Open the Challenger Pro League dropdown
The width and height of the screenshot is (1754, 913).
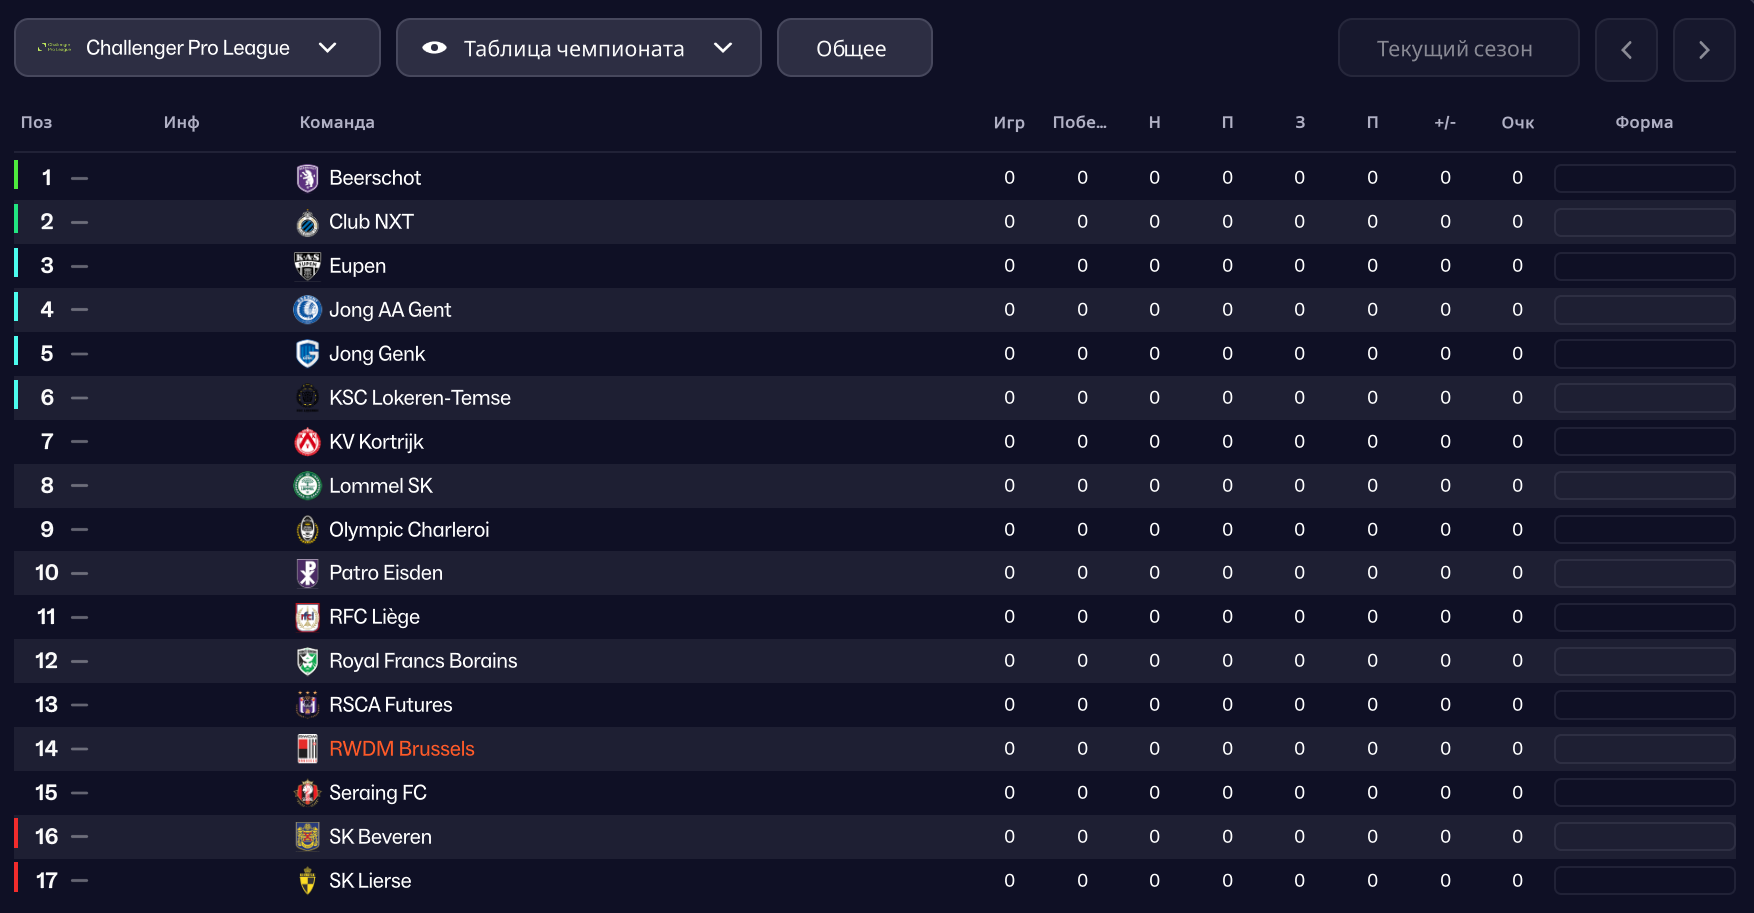[197, 48]
